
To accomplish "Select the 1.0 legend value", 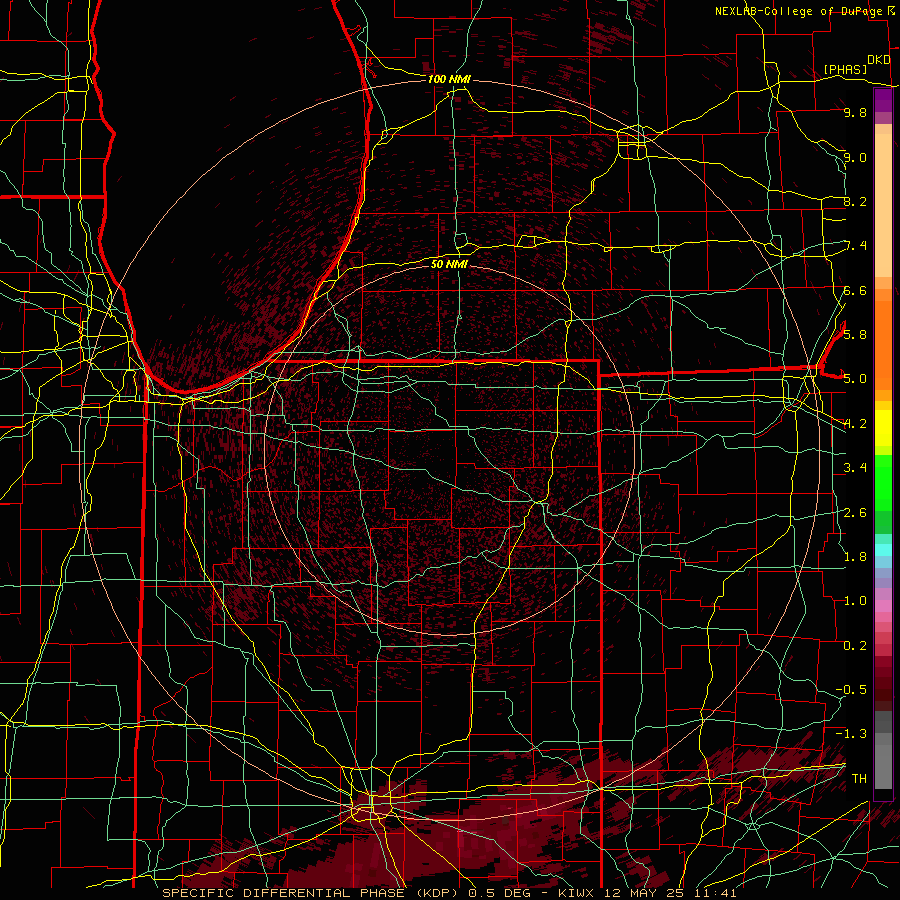I will (855, 601).
